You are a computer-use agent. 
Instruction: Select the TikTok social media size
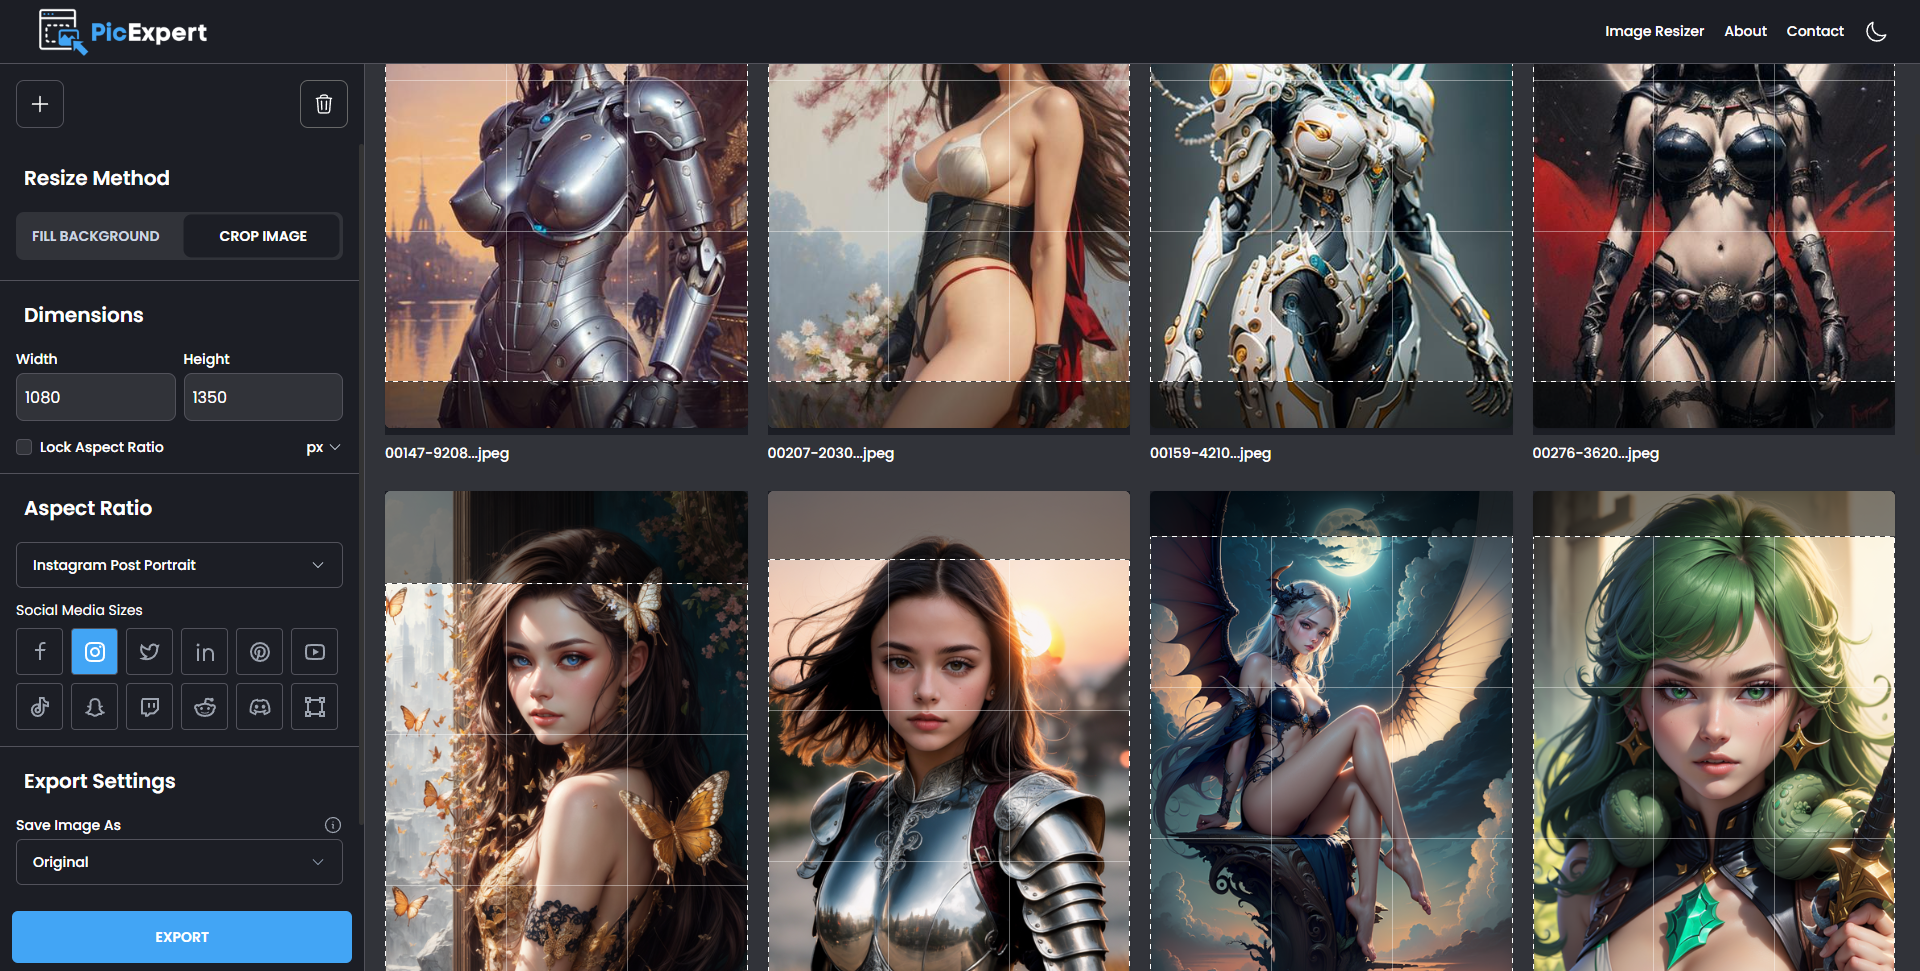(x=40, y=707)
